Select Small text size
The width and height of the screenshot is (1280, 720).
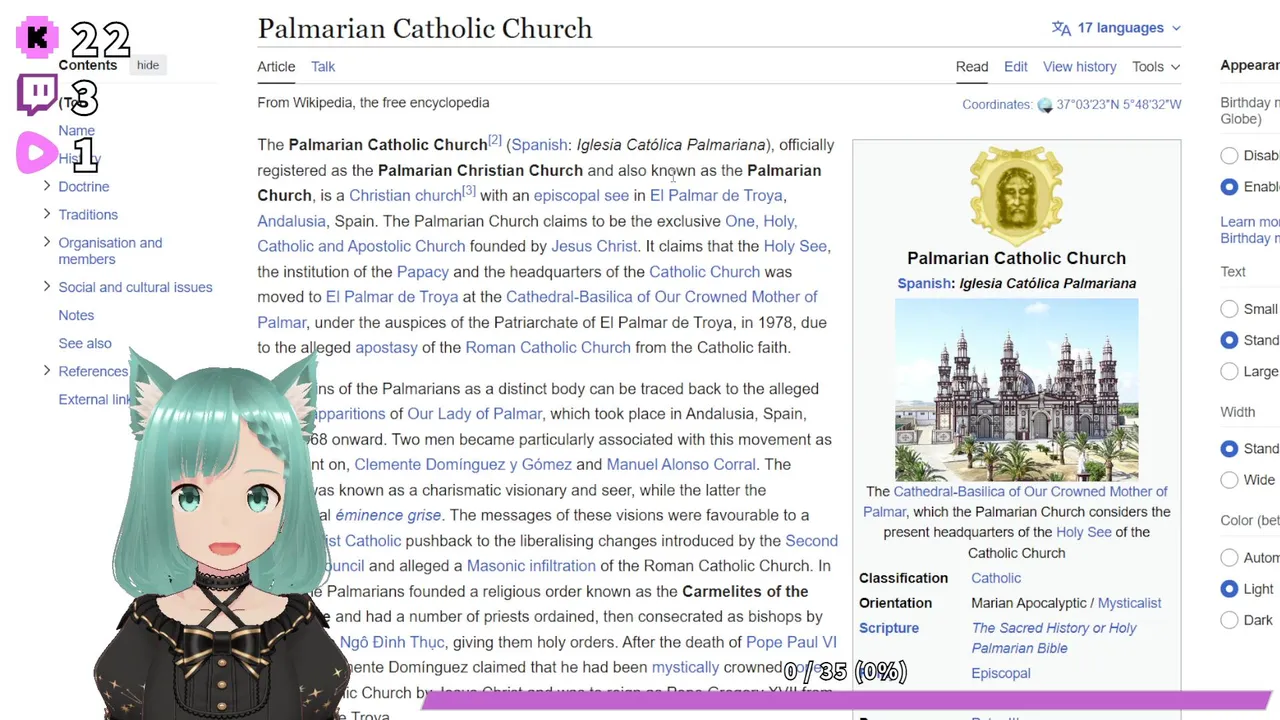1229,309
